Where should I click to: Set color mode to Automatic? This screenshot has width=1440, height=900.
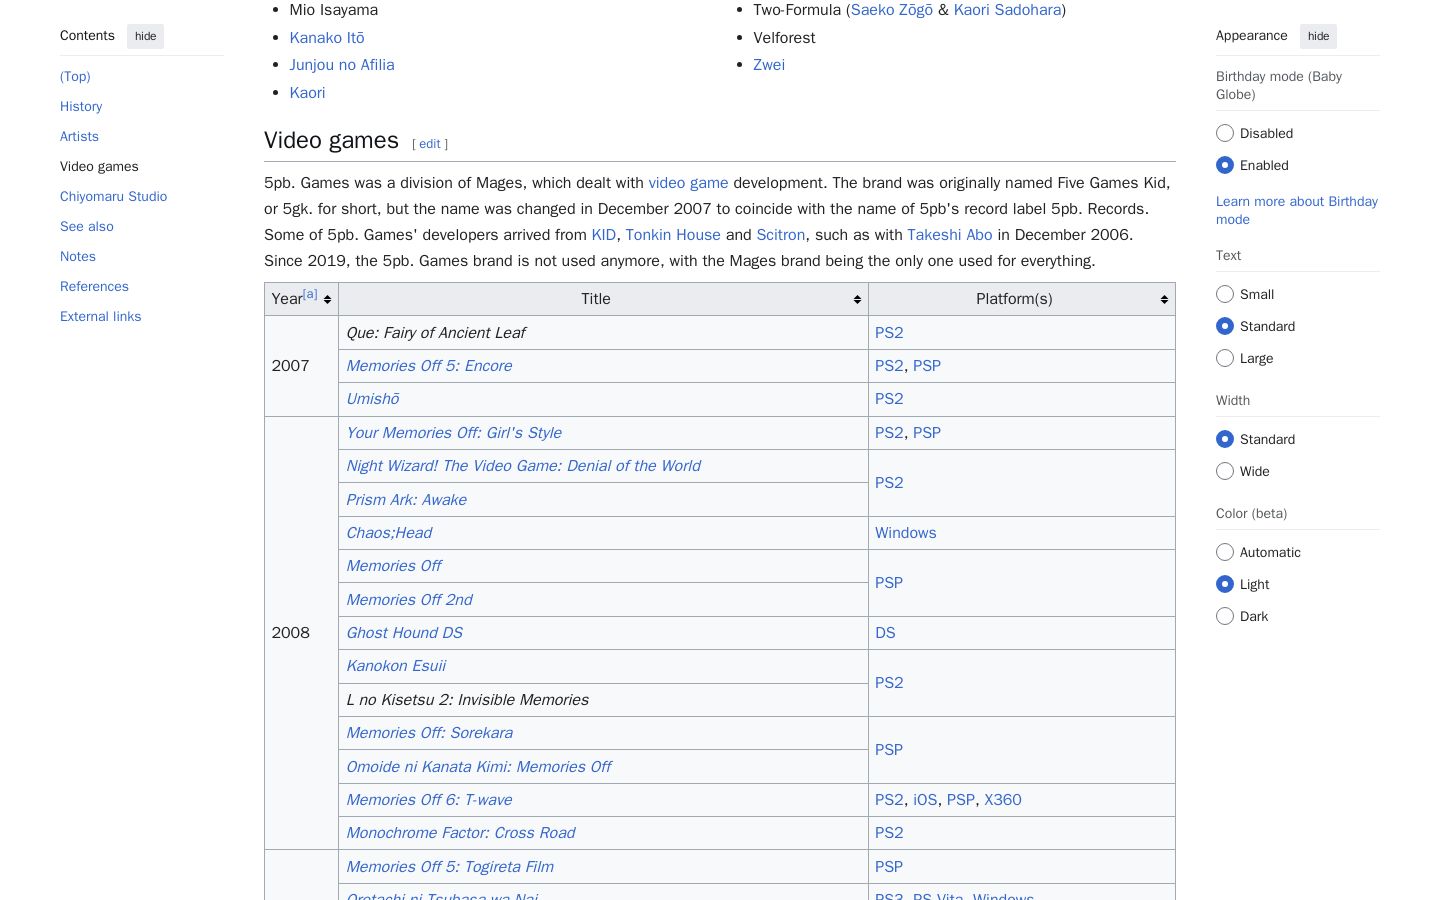[x=1225, y=552]
